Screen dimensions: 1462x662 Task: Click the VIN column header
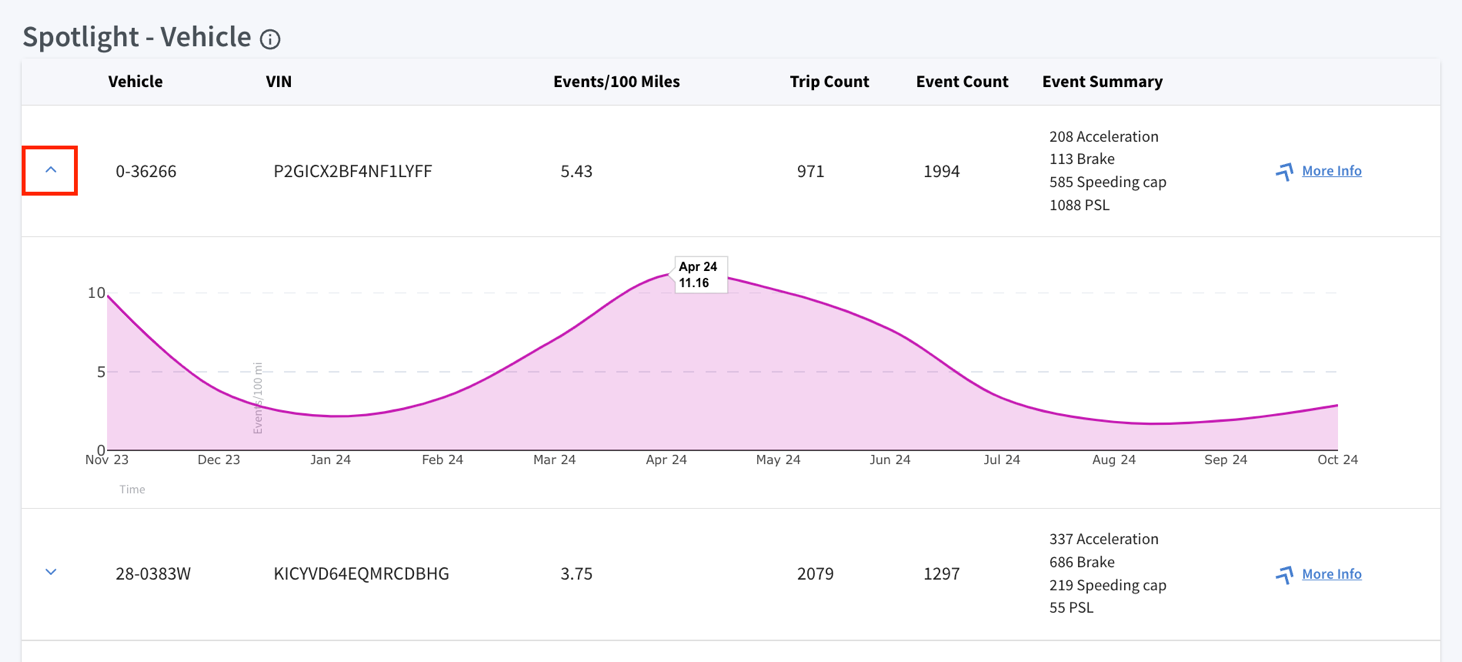pyautogui.click(x=279, y=82)
